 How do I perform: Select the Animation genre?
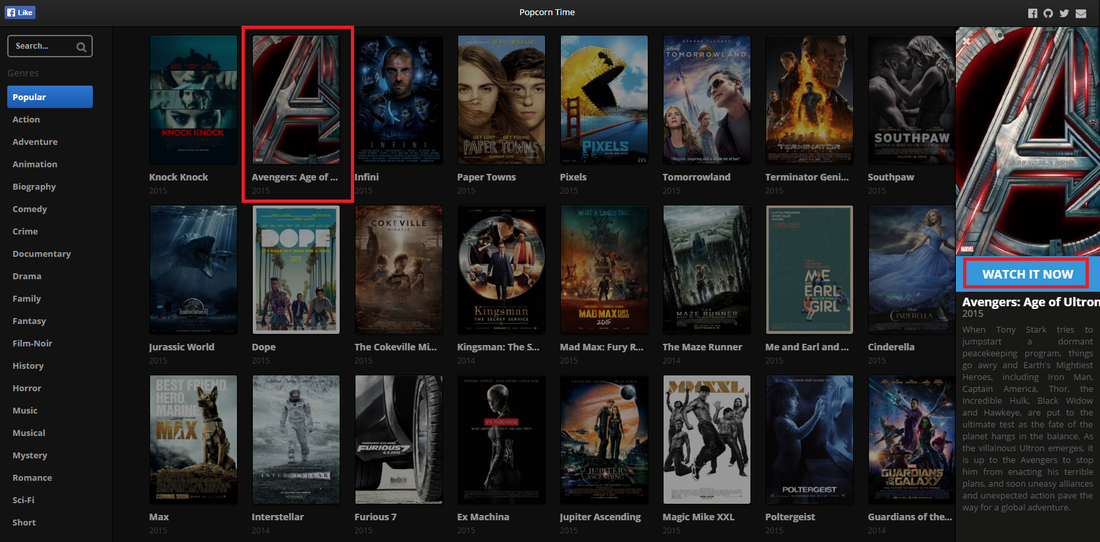(x=35, y=164)
